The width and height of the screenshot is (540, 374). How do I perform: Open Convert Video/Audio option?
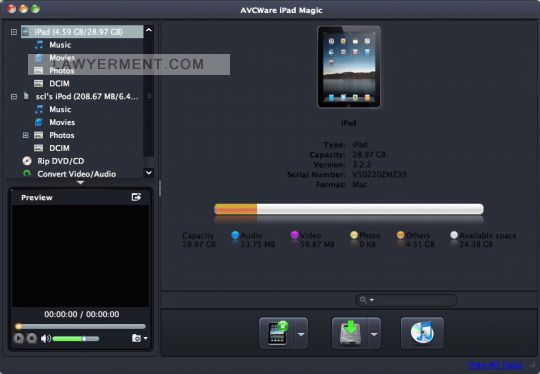tap(76, 174)
